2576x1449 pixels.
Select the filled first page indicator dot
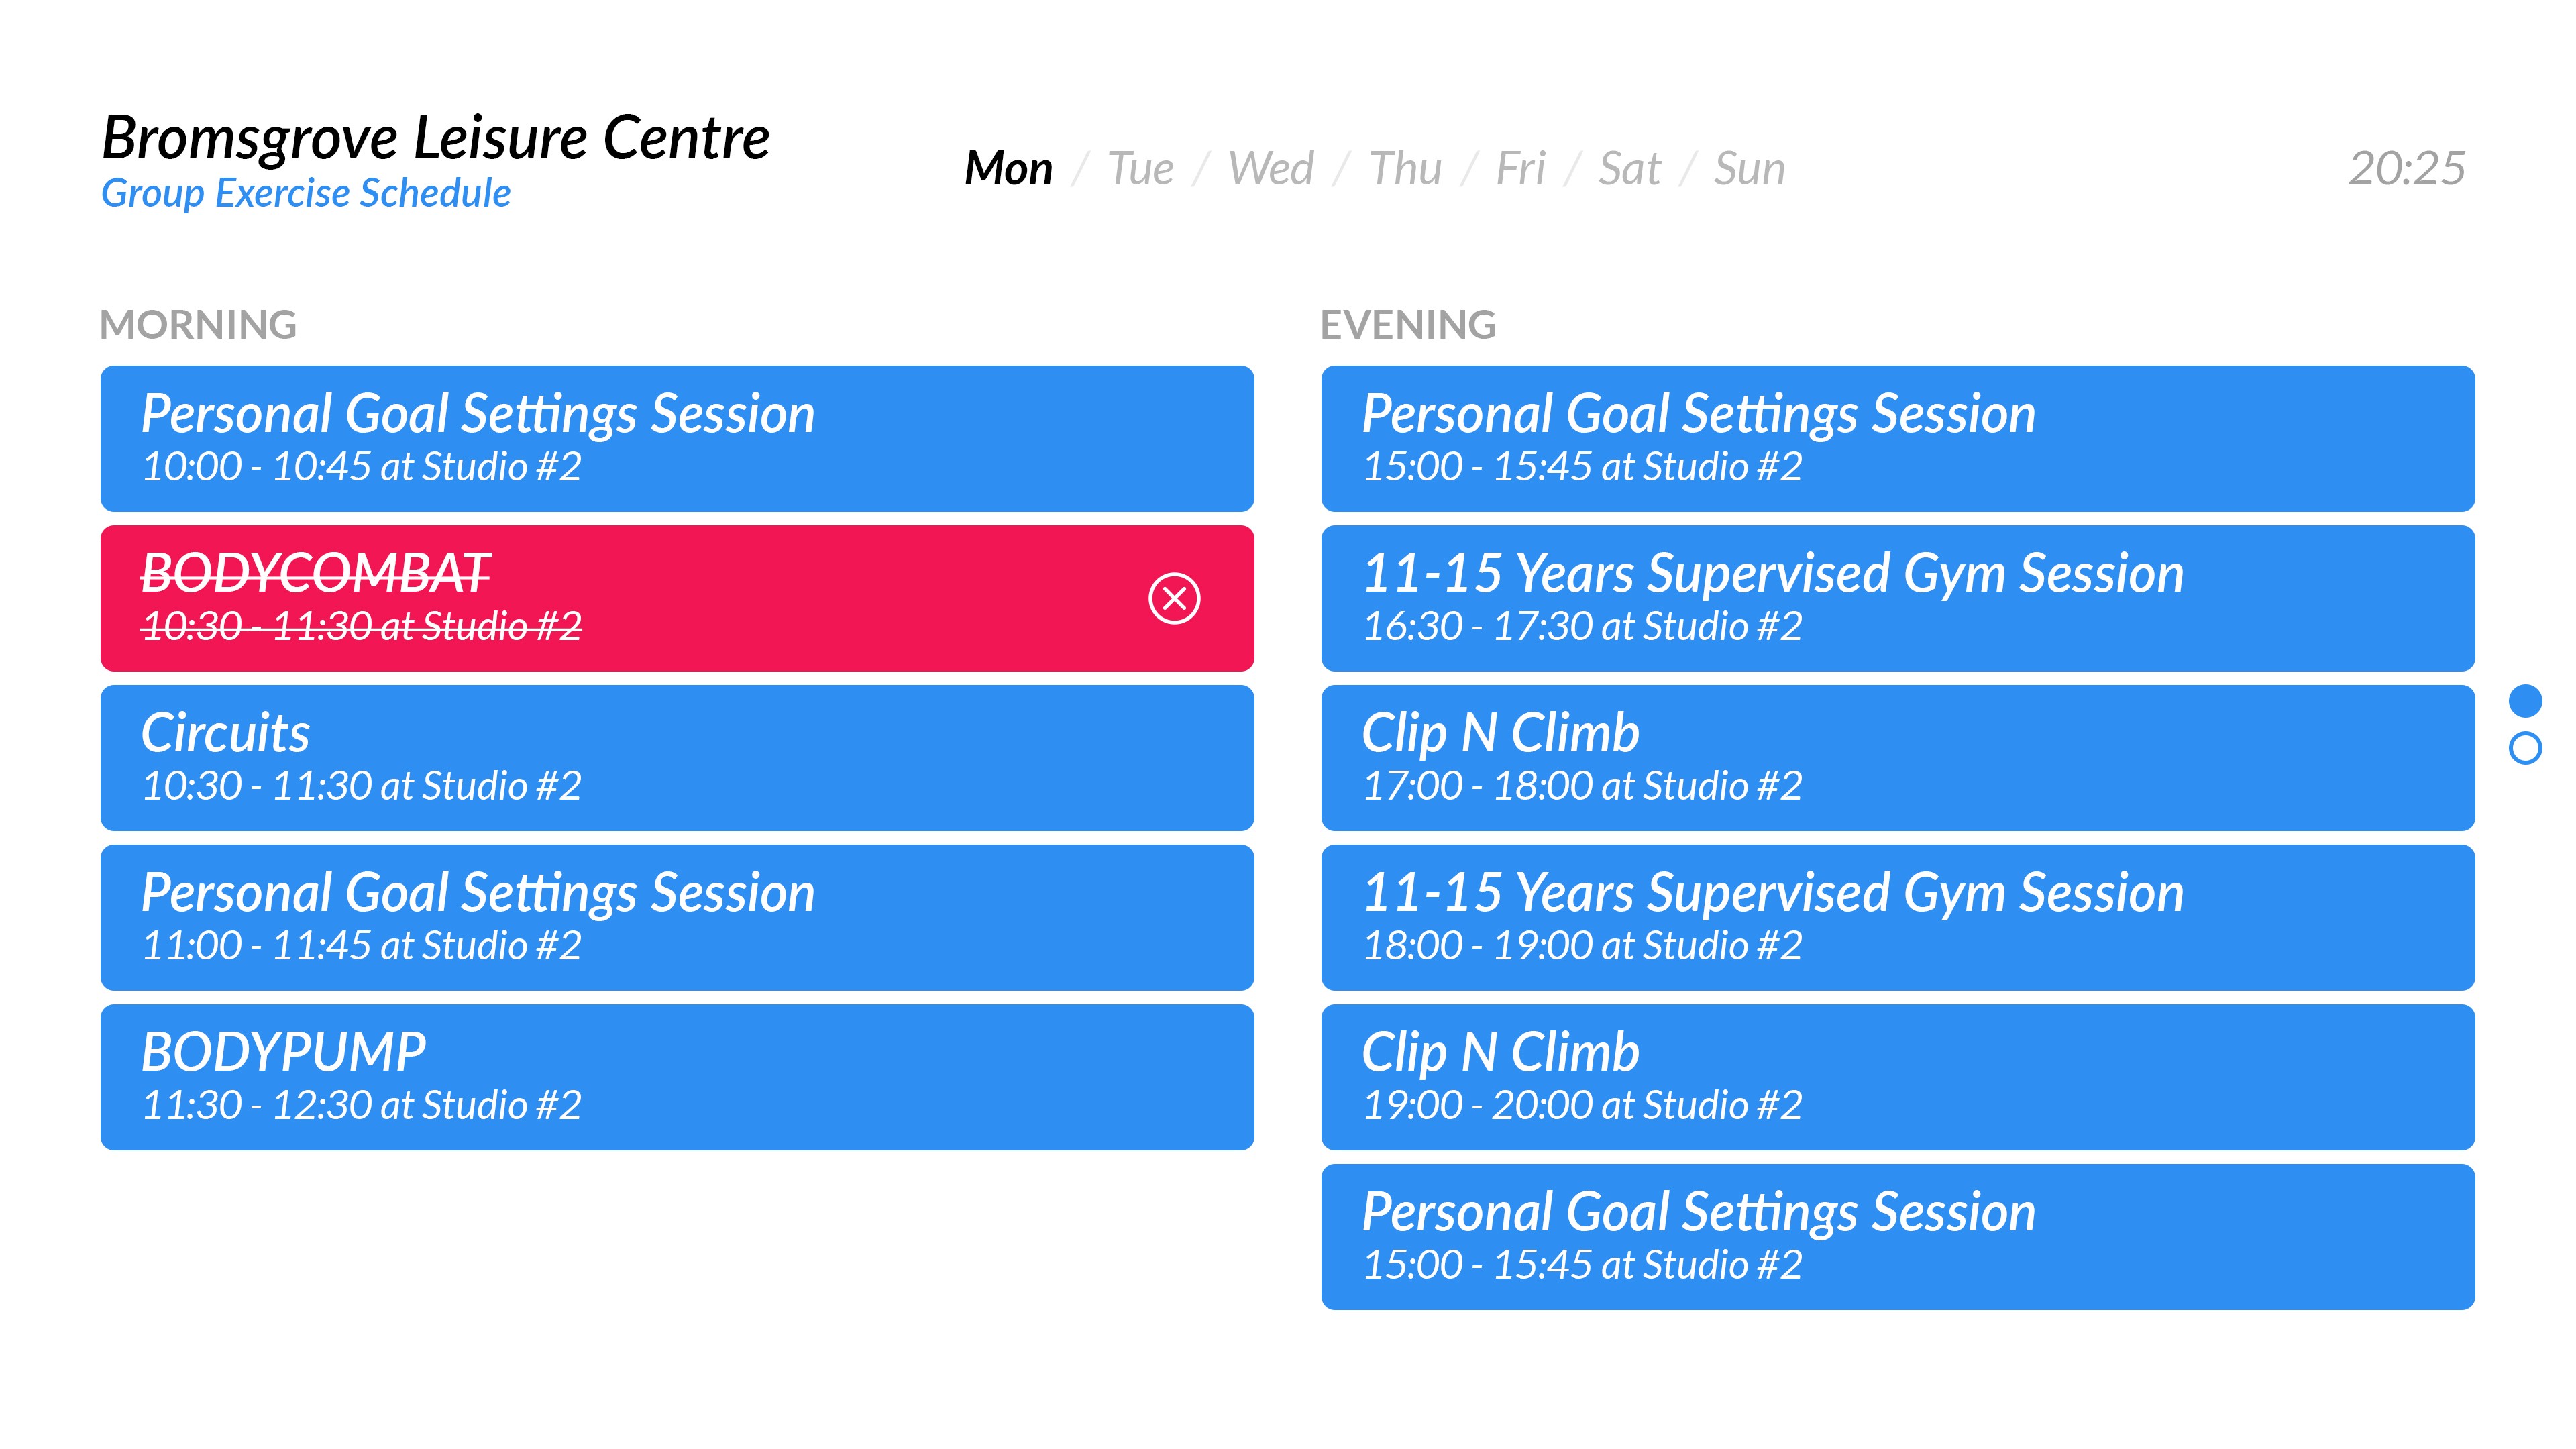point(2525,701)
